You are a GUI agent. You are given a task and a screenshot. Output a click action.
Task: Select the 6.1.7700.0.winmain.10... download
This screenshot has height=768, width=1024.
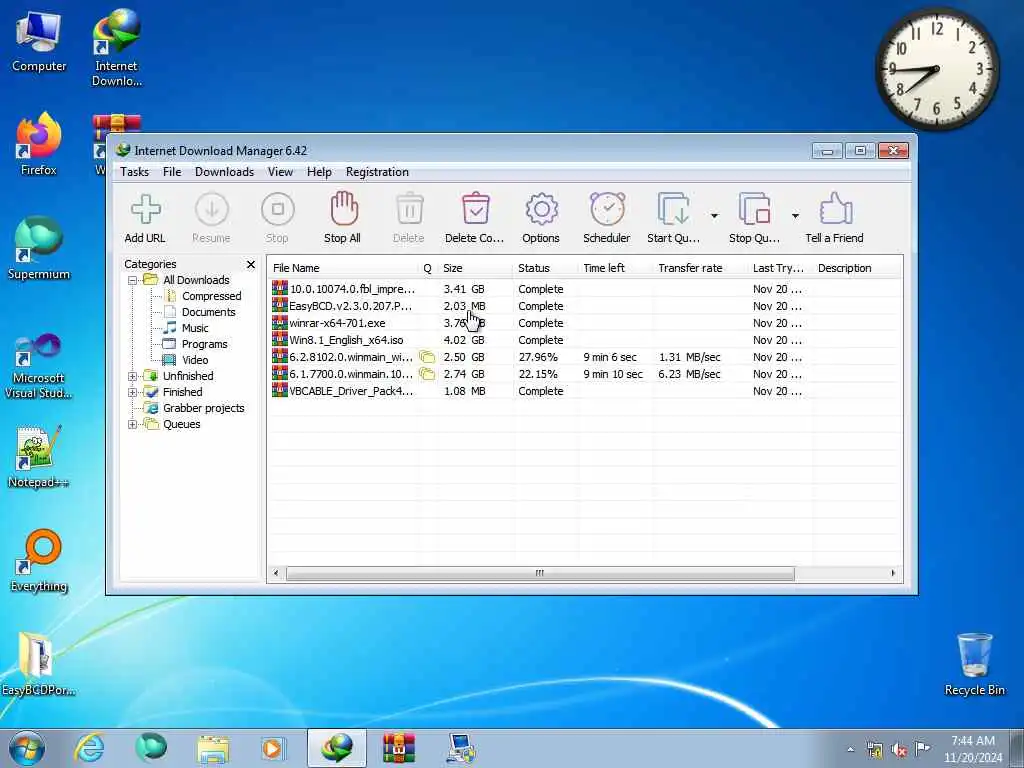tap(584, 374)
